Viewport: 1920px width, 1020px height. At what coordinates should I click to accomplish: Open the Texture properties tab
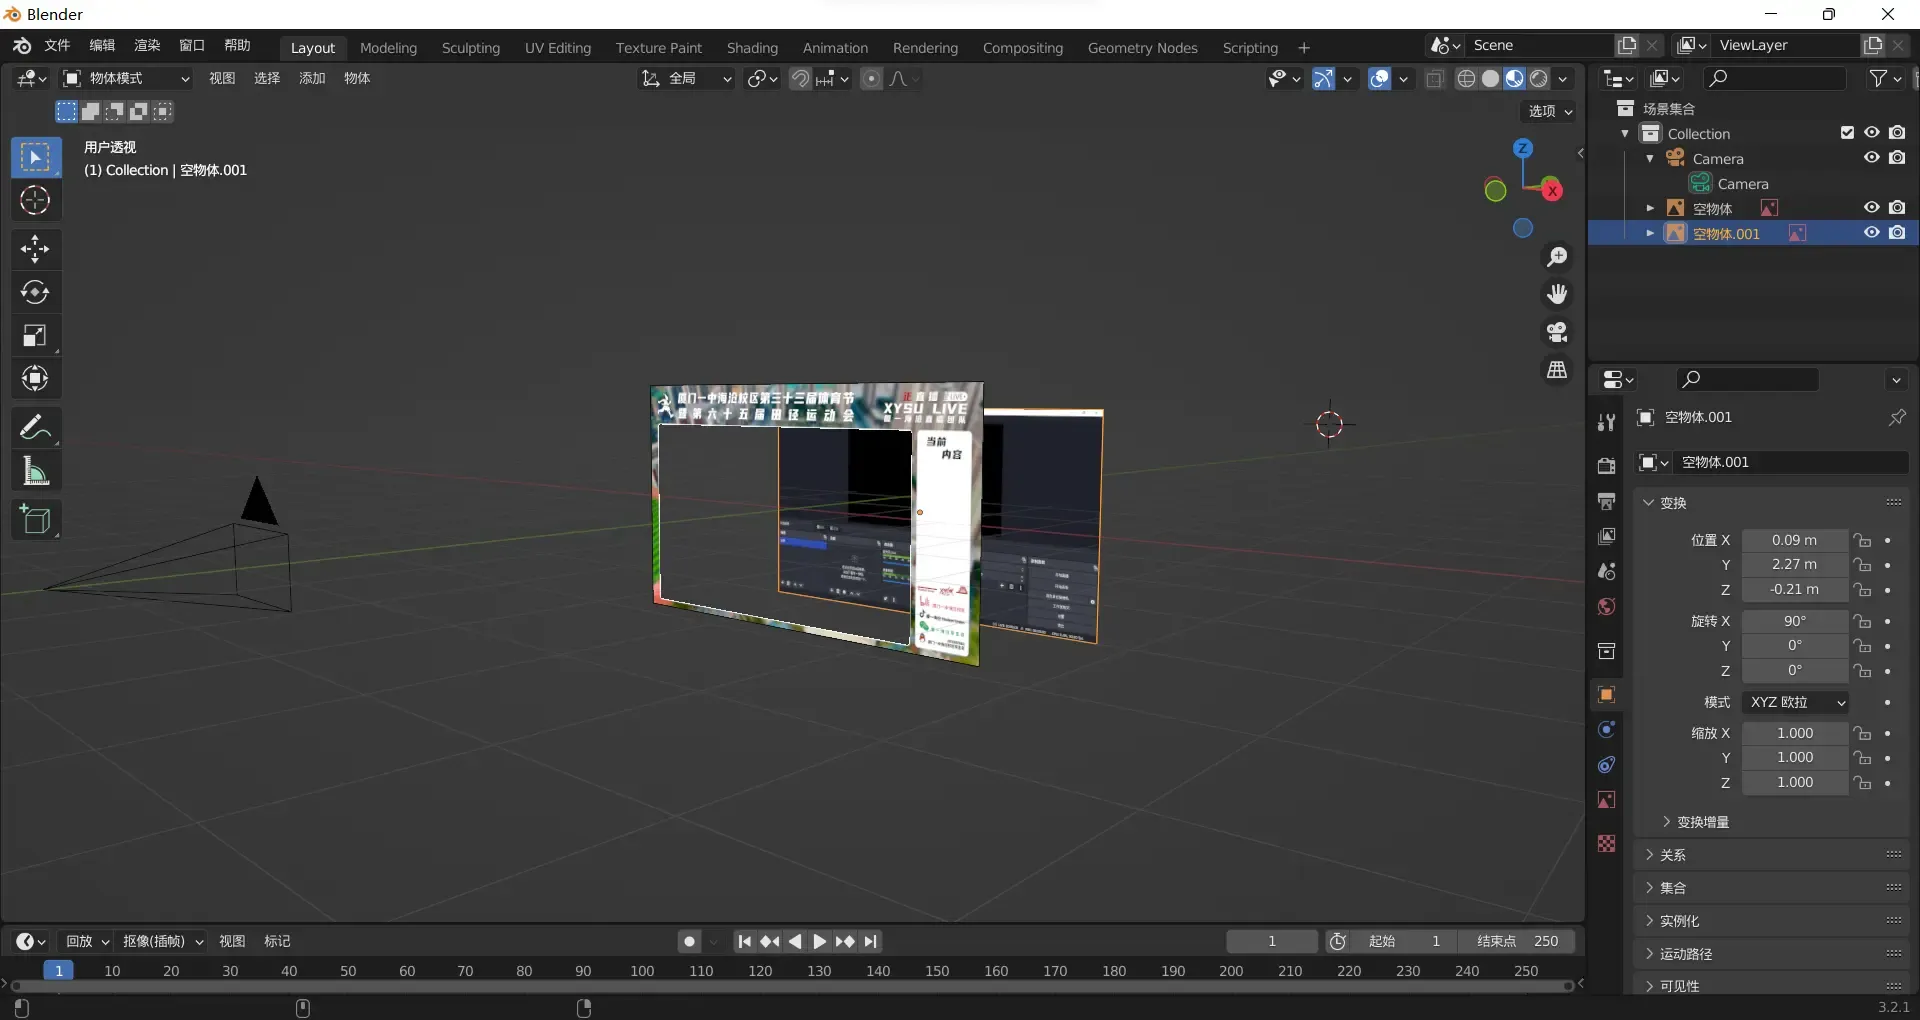(x=1606, y=844)
